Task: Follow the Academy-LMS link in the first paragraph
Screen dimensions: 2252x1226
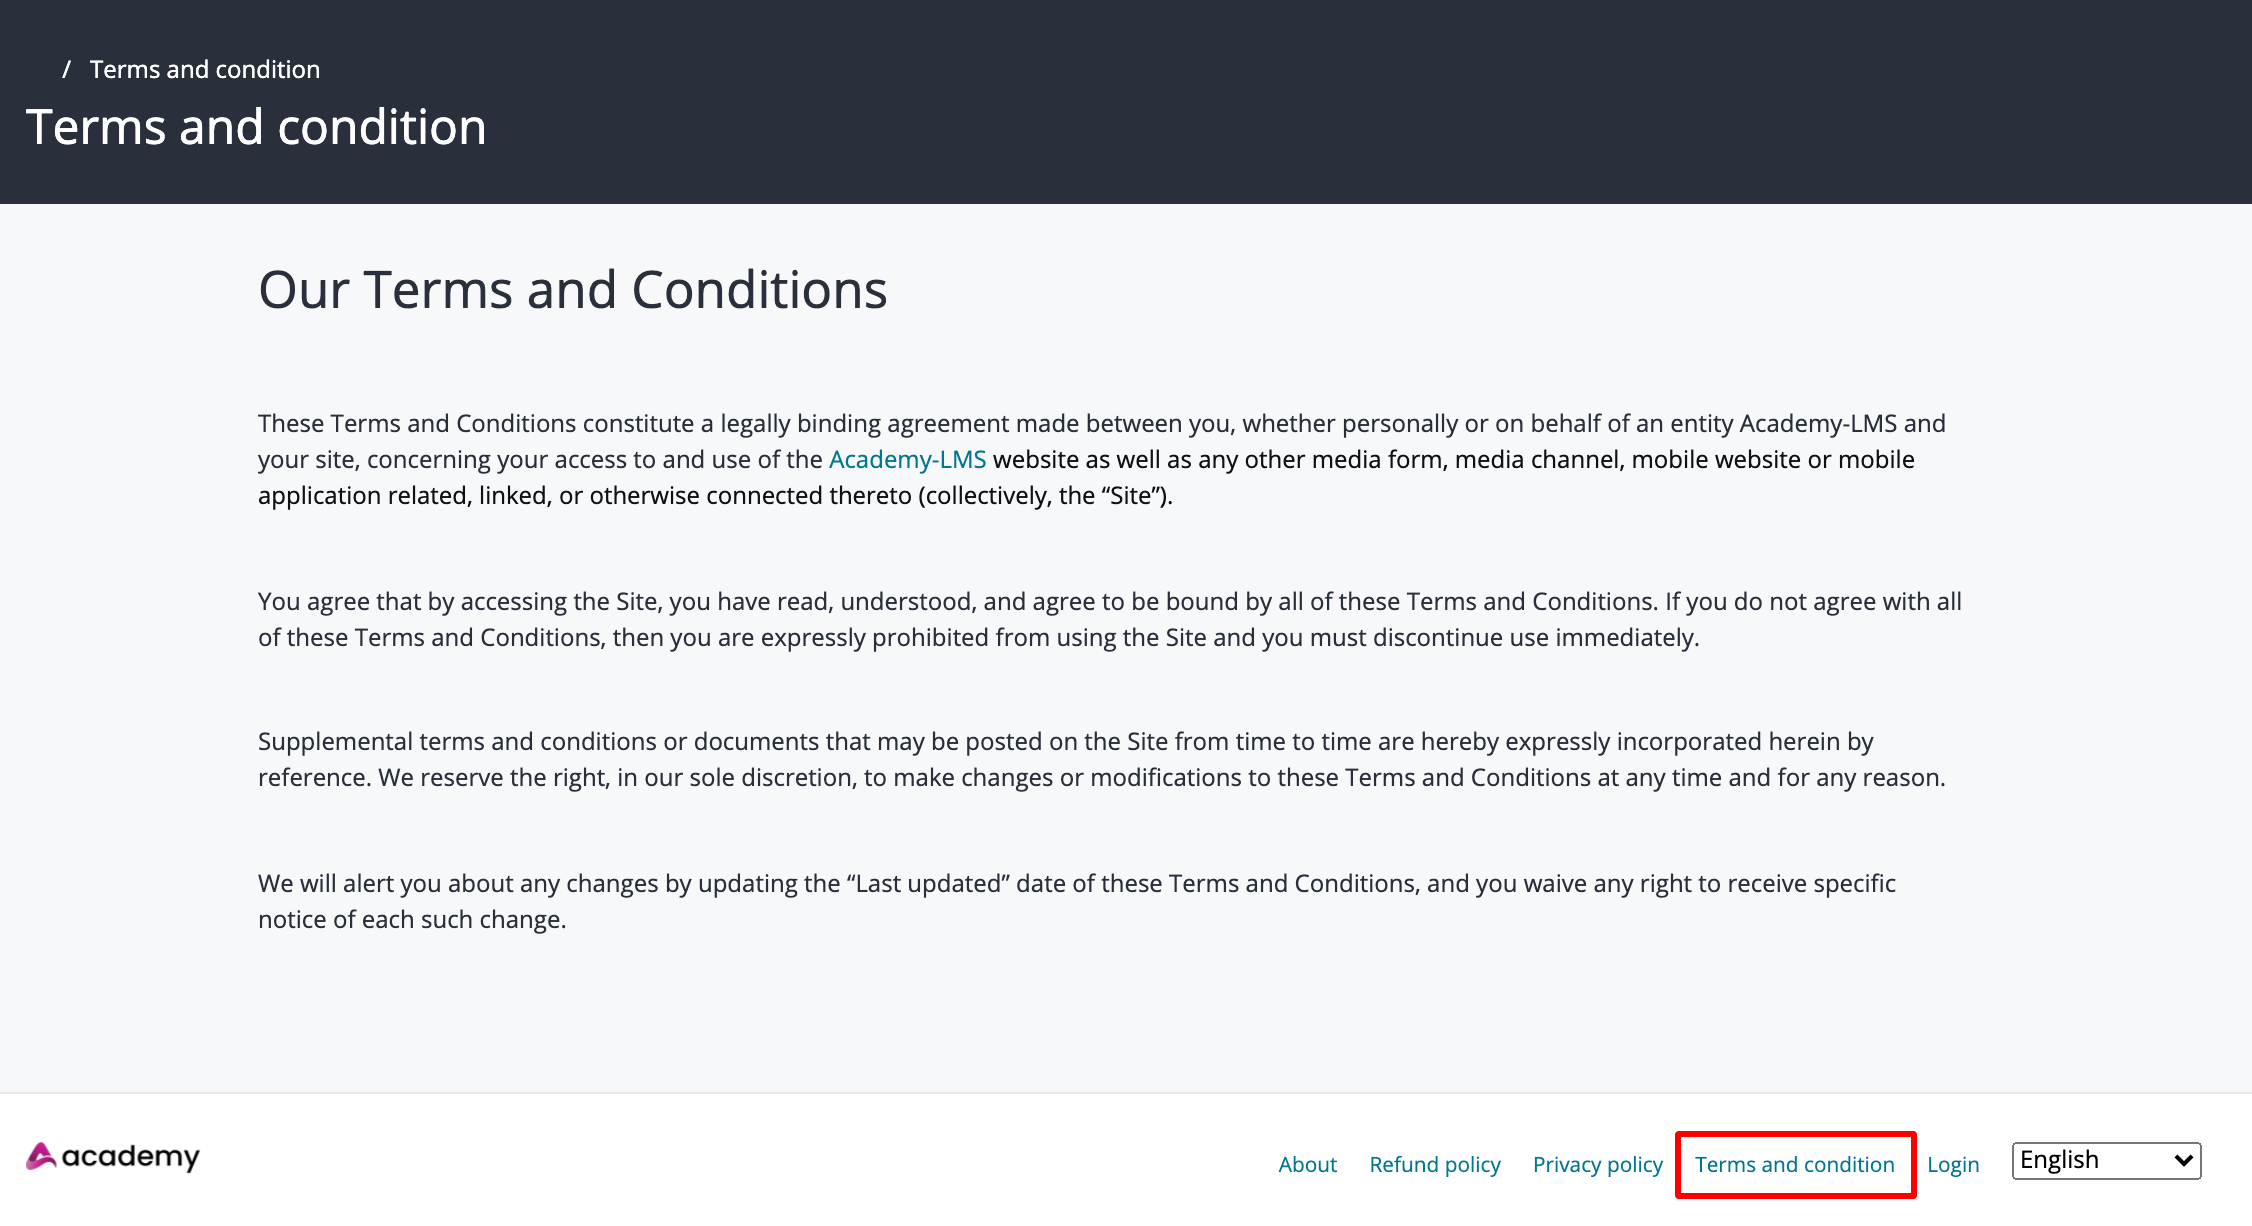Action: tap(907, 459)
